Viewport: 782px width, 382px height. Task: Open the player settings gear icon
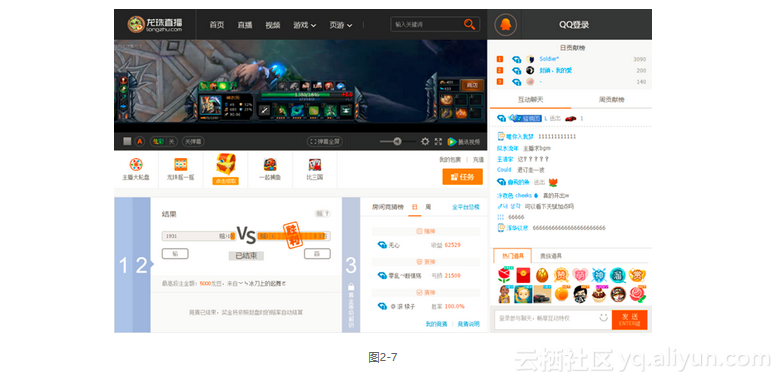pos(425,142)
